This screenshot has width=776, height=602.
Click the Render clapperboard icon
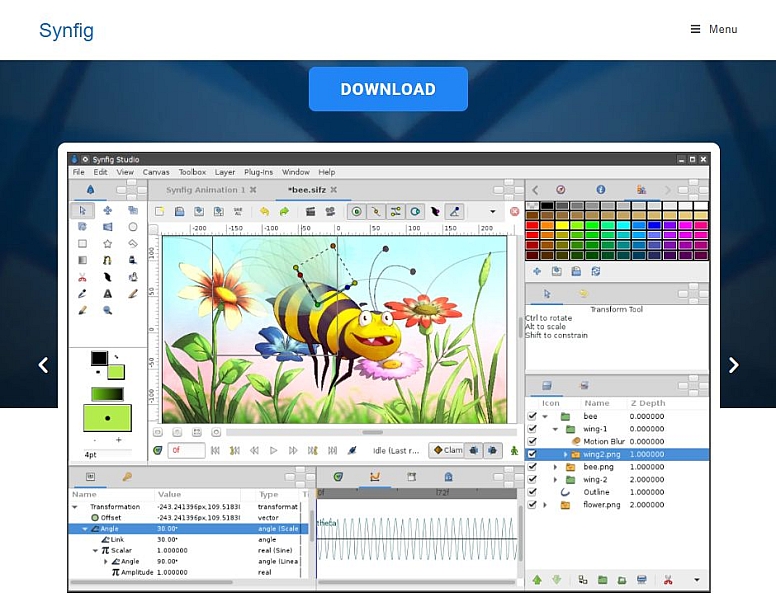[x=310, y=212]
